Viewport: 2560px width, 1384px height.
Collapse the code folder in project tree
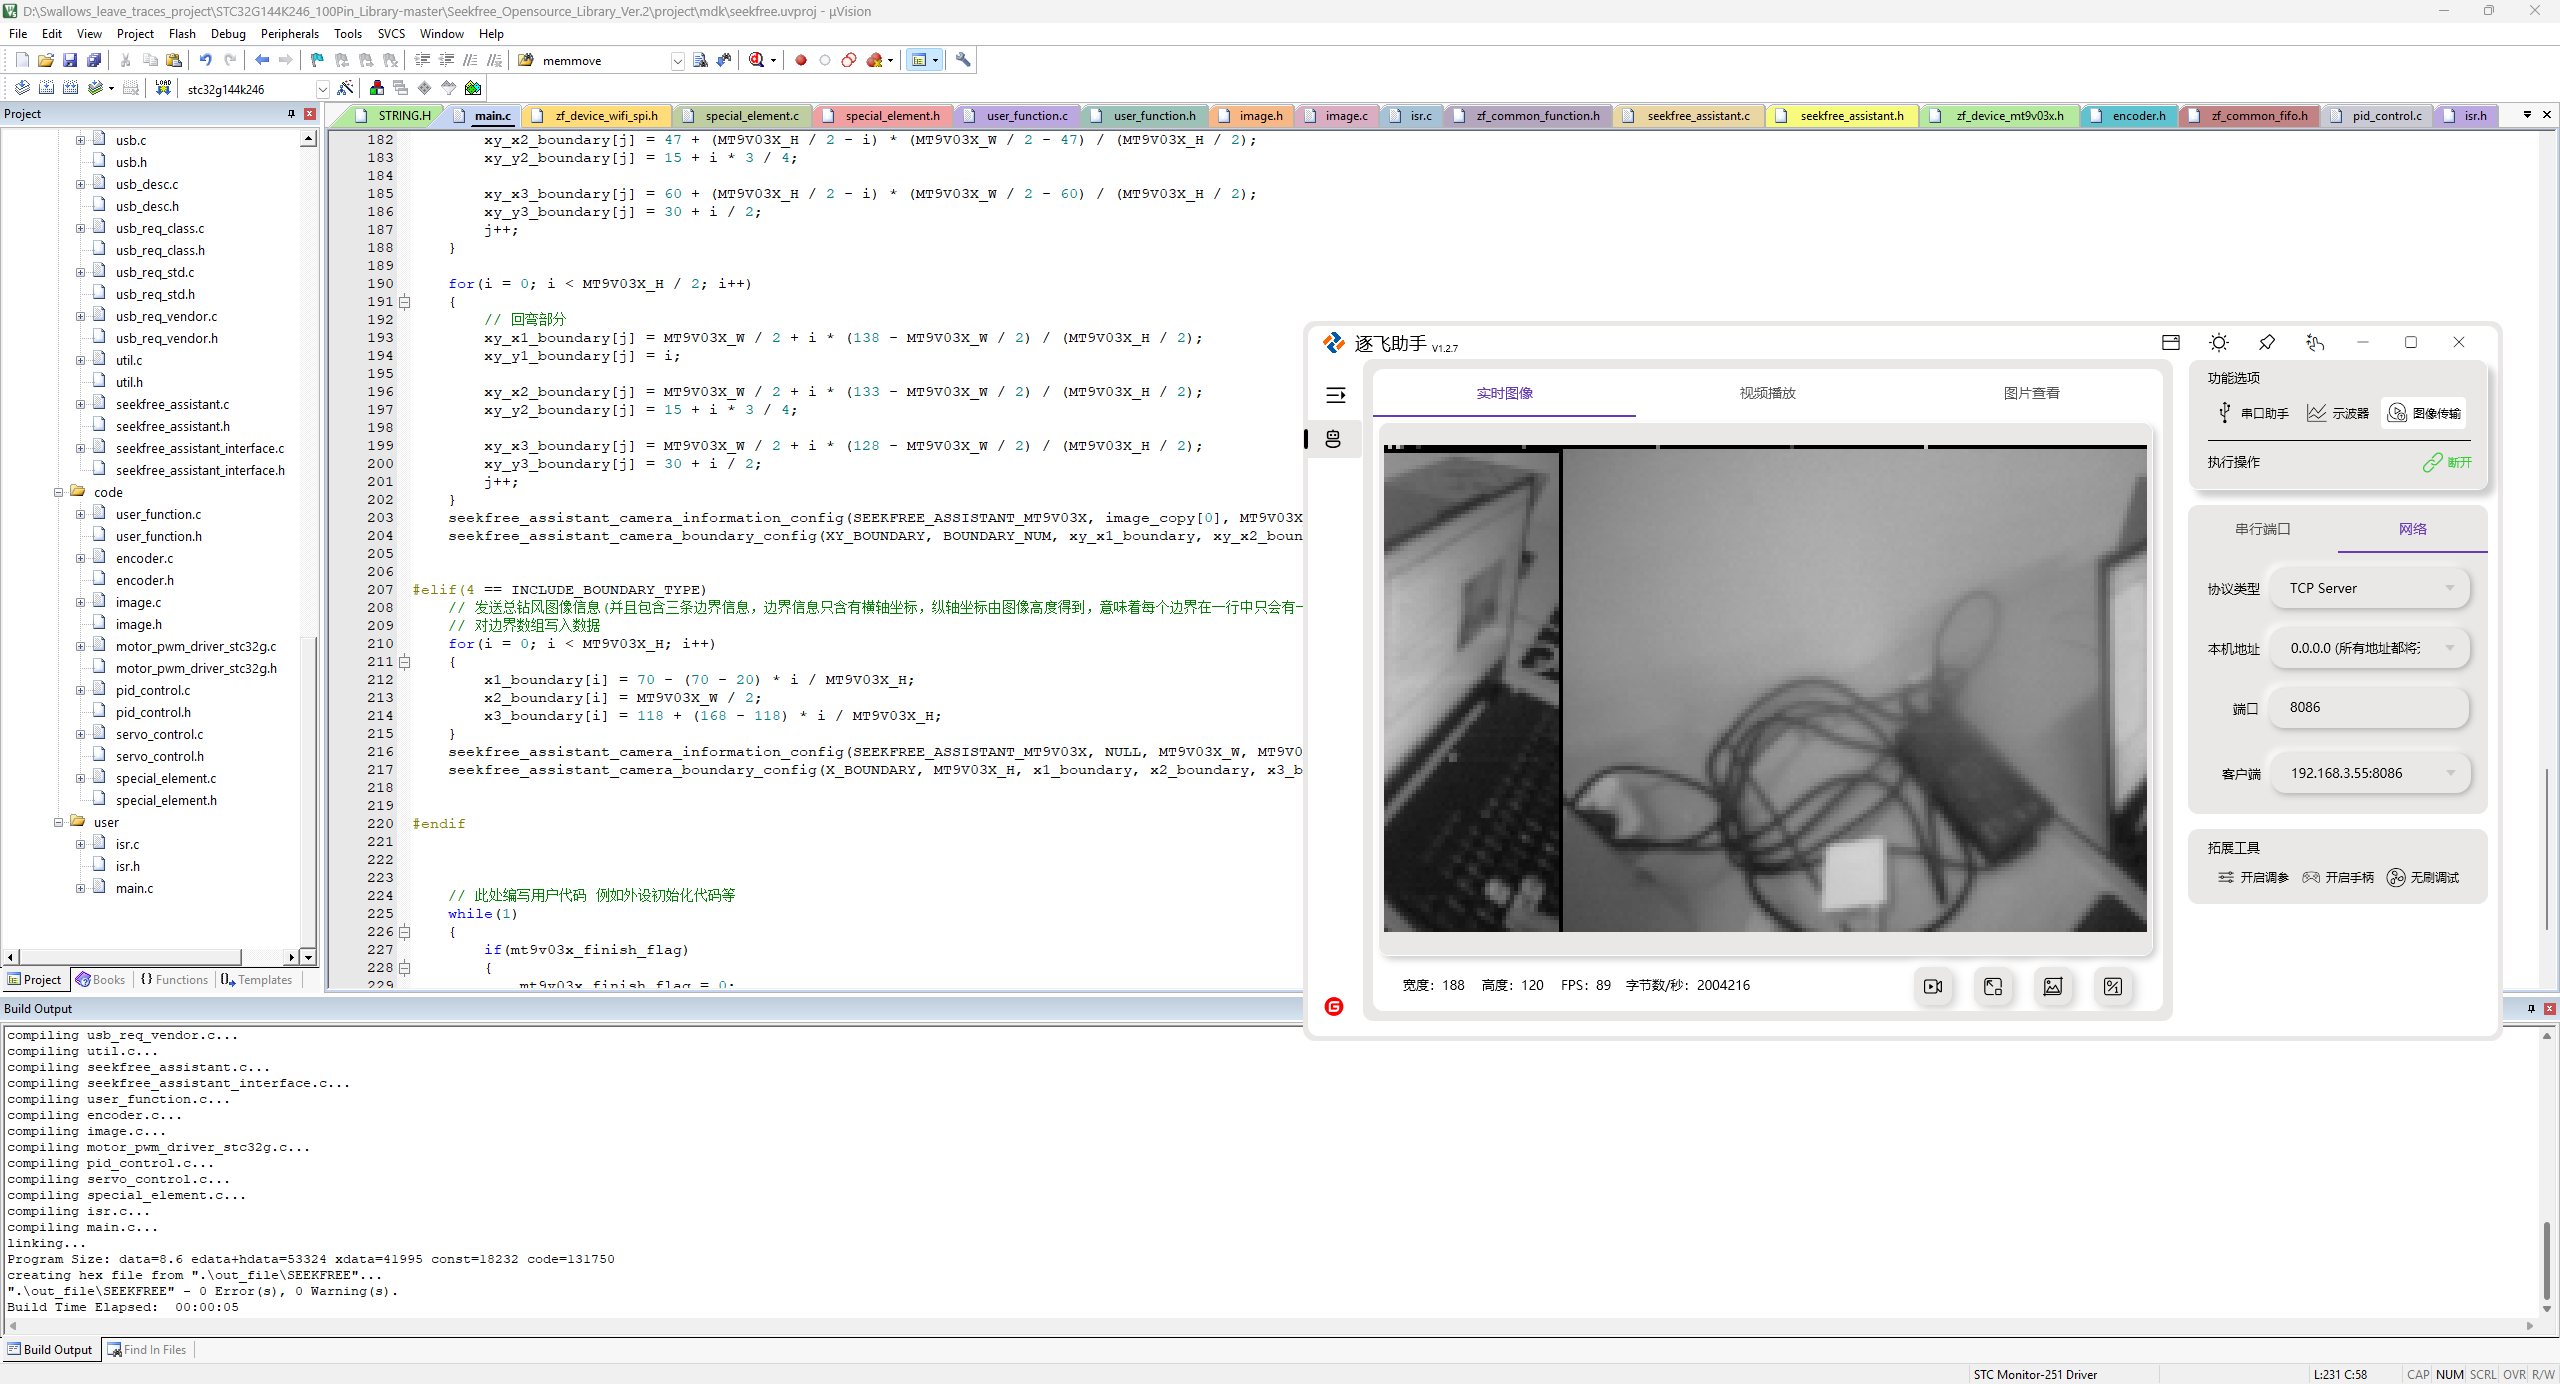(59, 492)
